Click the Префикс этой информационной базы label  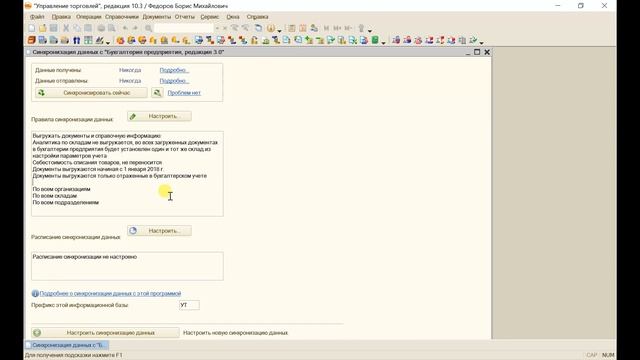80,305
